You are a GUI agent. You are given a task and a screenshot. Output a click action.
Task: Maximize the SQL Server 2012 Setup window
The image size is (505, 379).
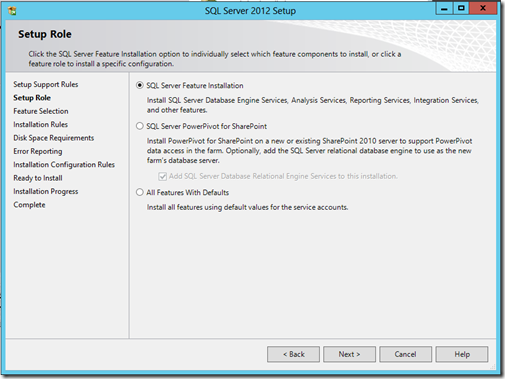461,9
